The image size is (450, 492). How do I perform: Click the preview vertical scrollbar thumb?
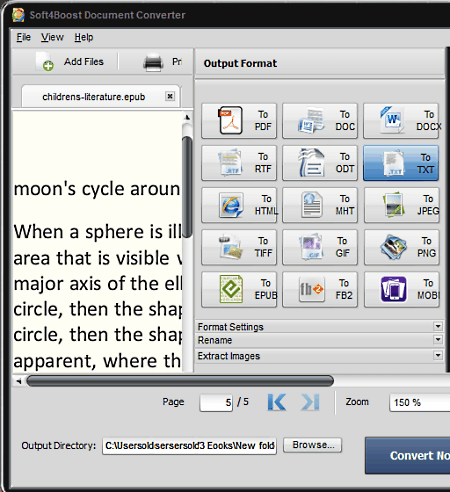click(x=188, y=187)
